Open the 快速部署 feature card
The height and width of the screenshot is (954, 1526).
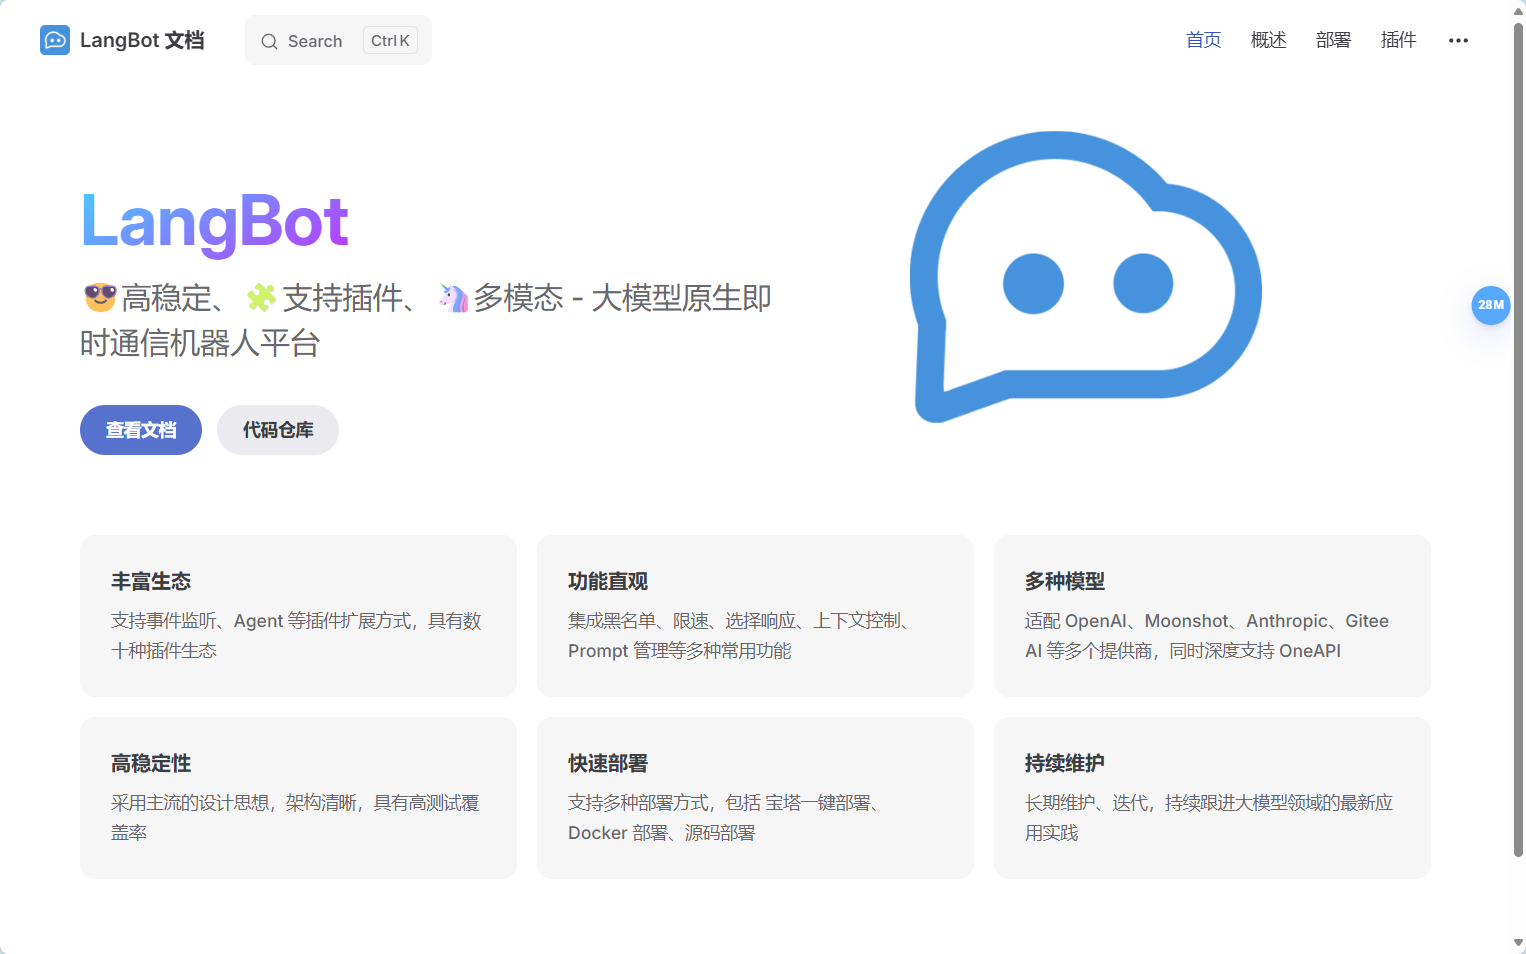pos(755,798)
